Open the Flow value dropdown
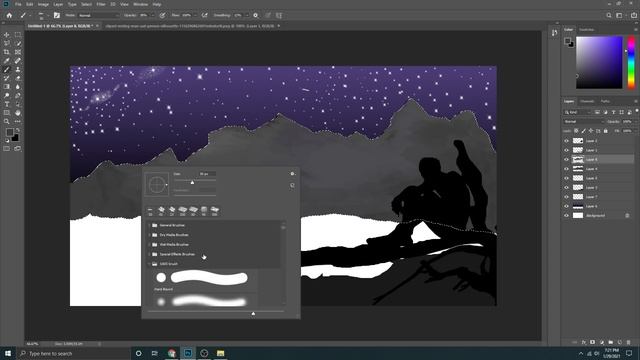 [x=195, y=16]
